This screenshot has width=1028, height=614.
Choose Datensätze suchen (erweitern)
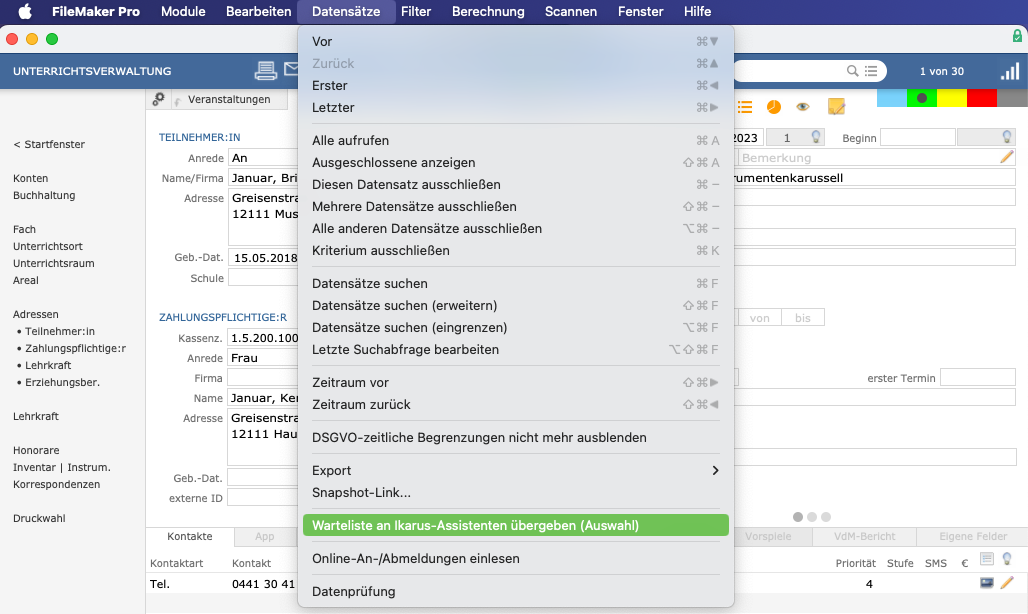coord(515,305)
